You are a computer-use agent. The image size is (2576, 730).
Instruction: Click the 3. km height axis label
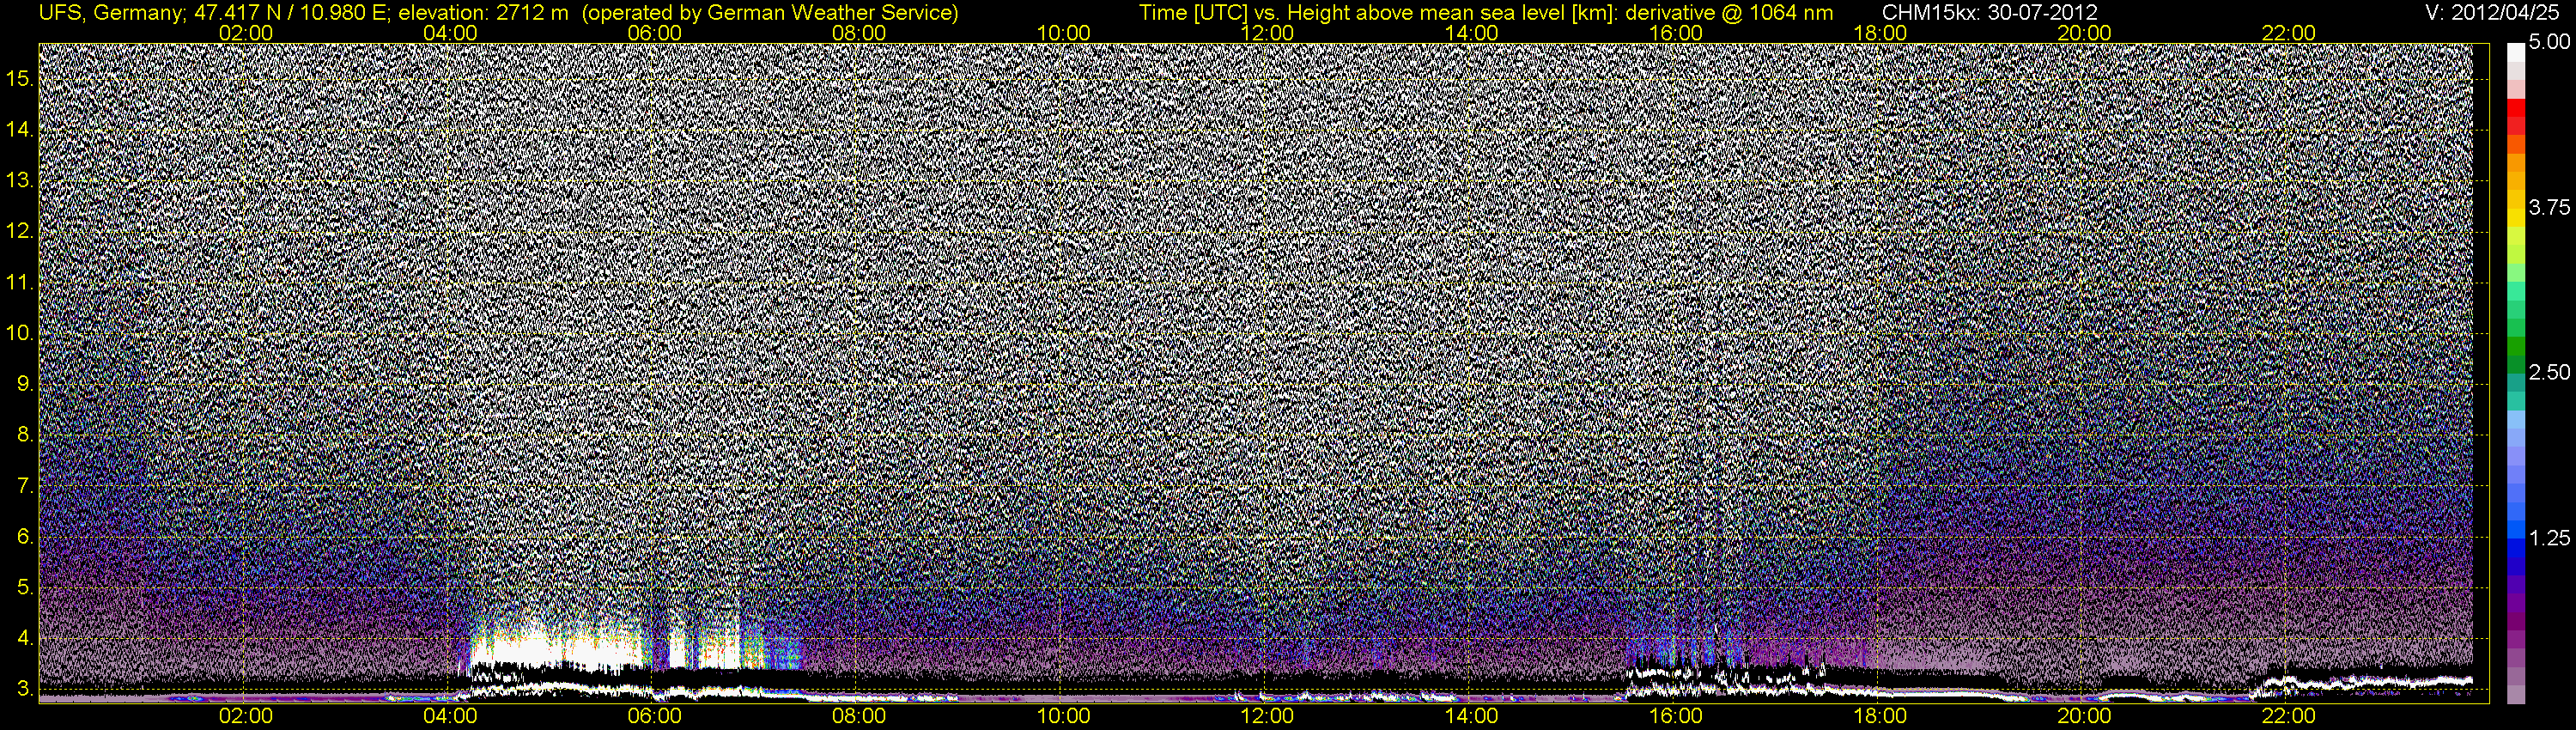(26, 689)
